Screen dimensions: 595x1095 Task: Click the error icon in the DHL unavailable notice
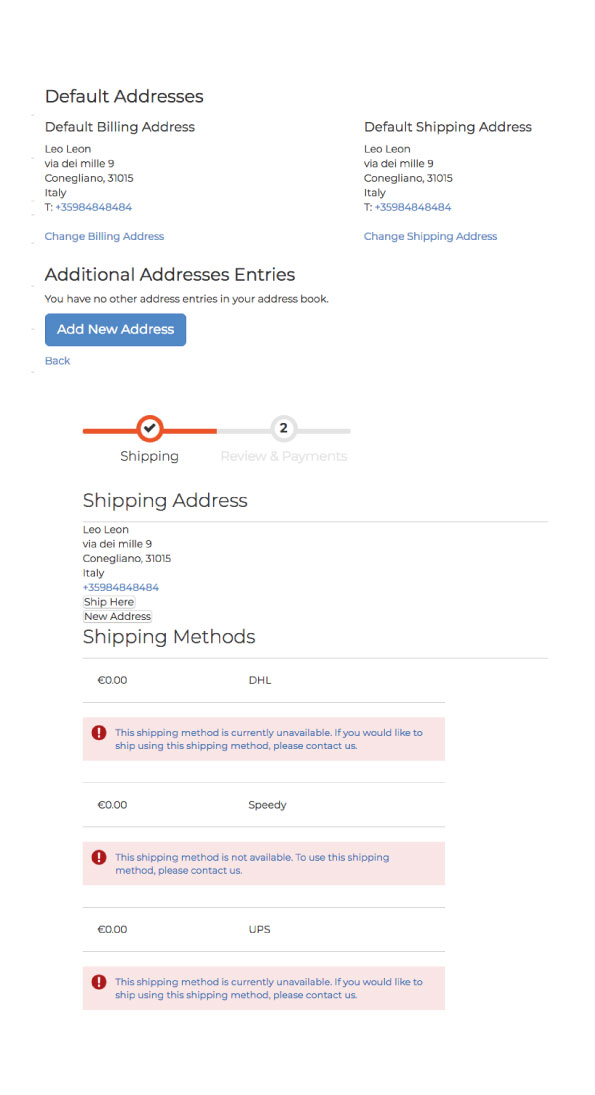[98, 732]
